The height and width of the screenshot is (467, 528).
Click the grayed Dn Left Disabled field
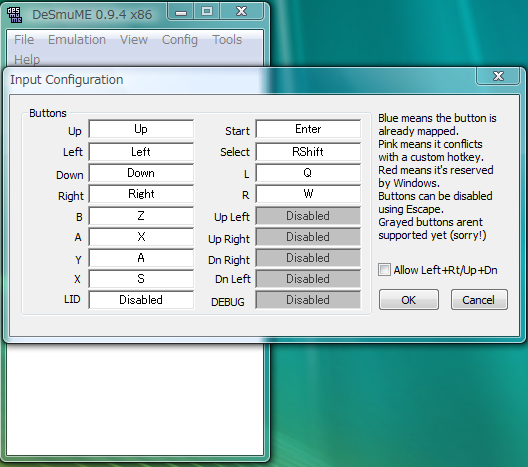pyautogui.click(x=308, y=279)
